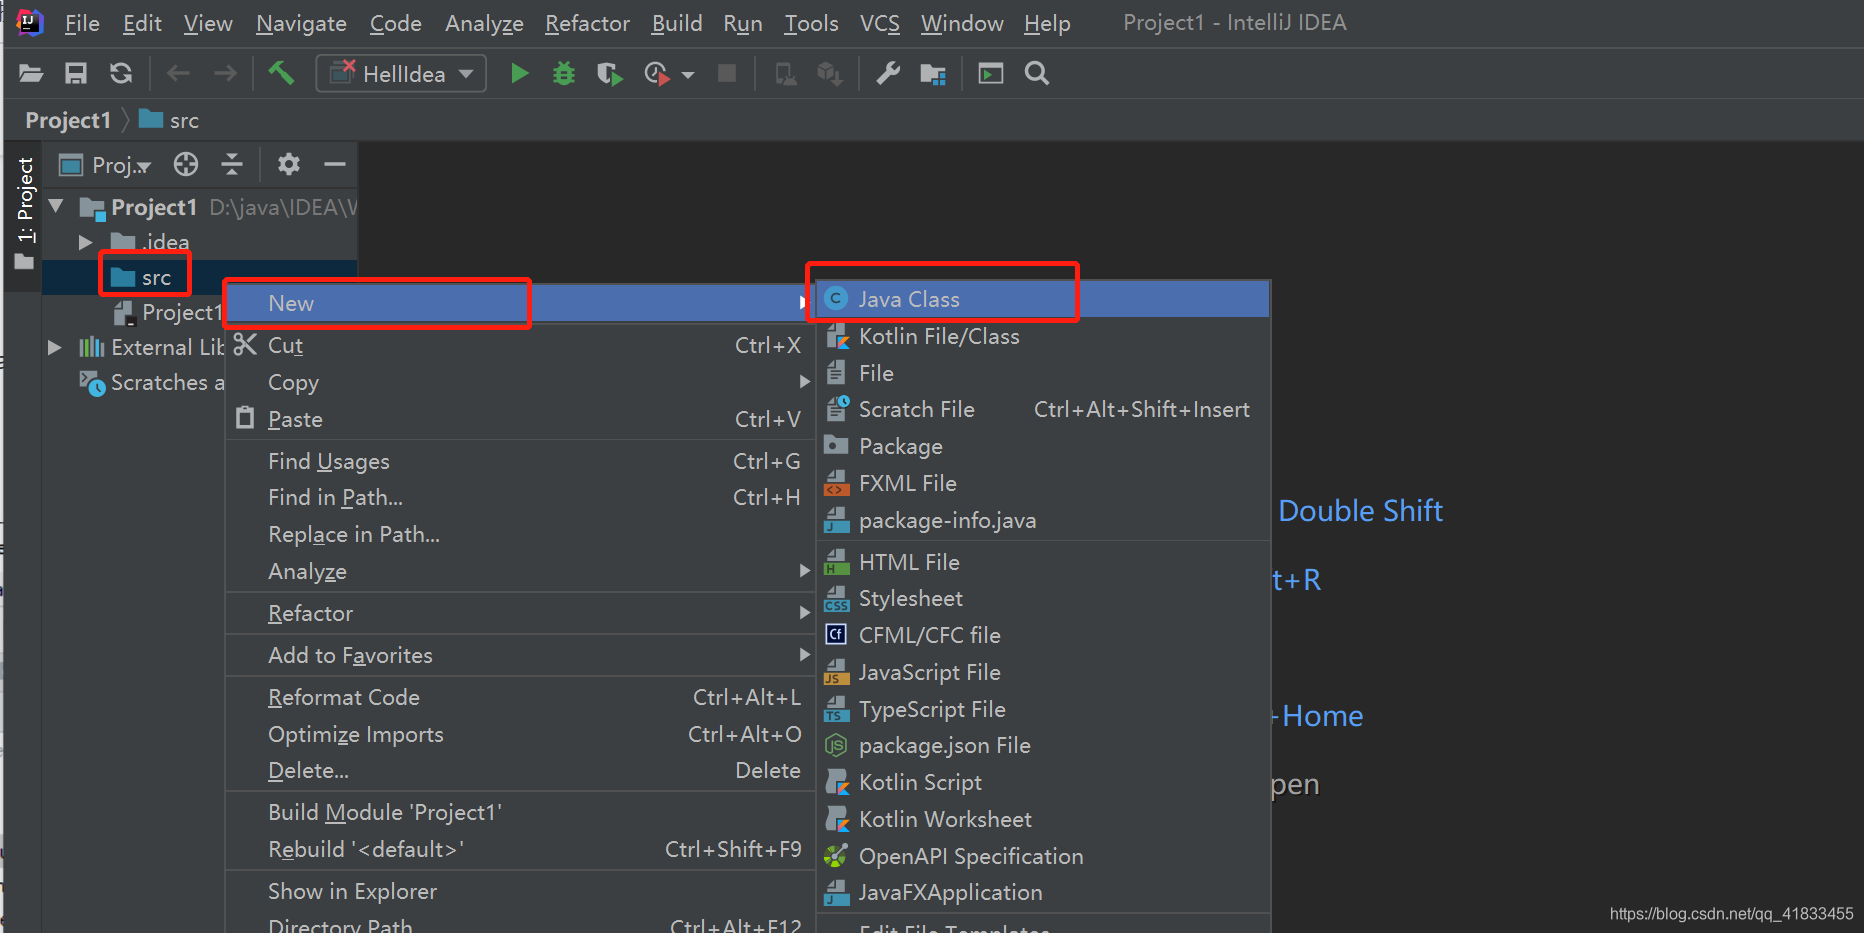Open Project Structure icon
The height and width of the screenshot is (933, 1864).
[x=933, y=74]
